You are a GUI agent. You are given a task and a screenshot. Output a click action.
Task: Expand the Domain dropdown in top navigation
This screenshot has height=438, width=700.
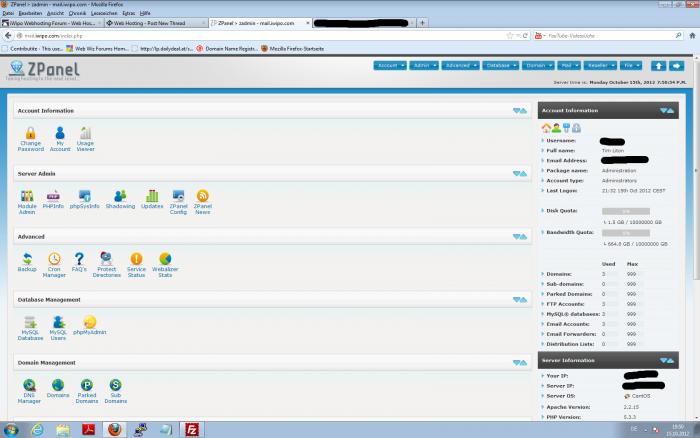(x=538, y=66)
